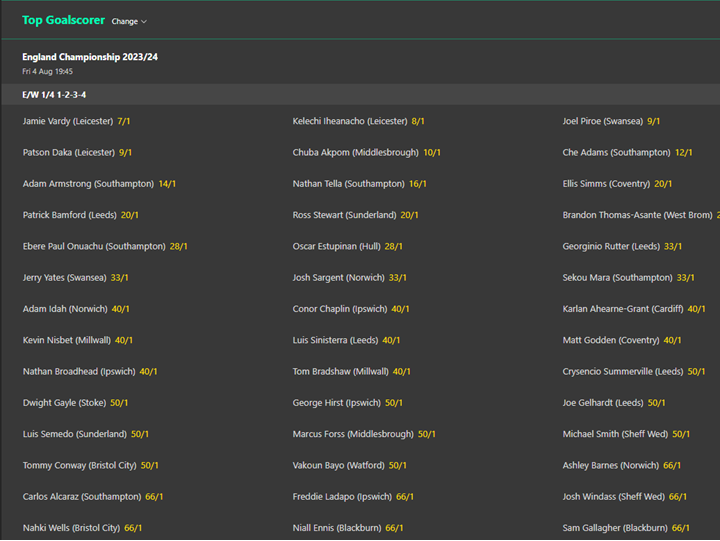Pick Joel Piroe (Swansea) at 9/1
Screen dimensions: 720x541
click(611, 121)
